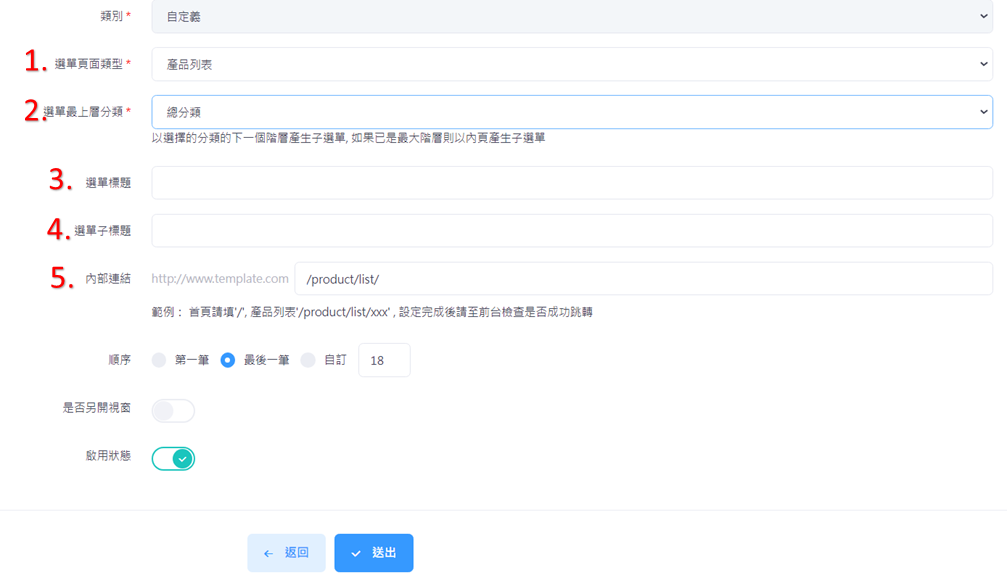Click the http://www.template.com URL prefix text
Viewport: 1007px width, 586px height.
[220, 279]
